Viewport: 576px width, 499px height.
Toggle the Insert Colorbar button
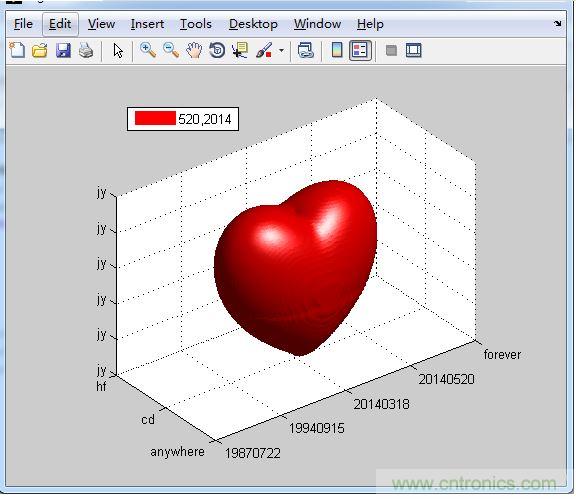coord(337,50)
